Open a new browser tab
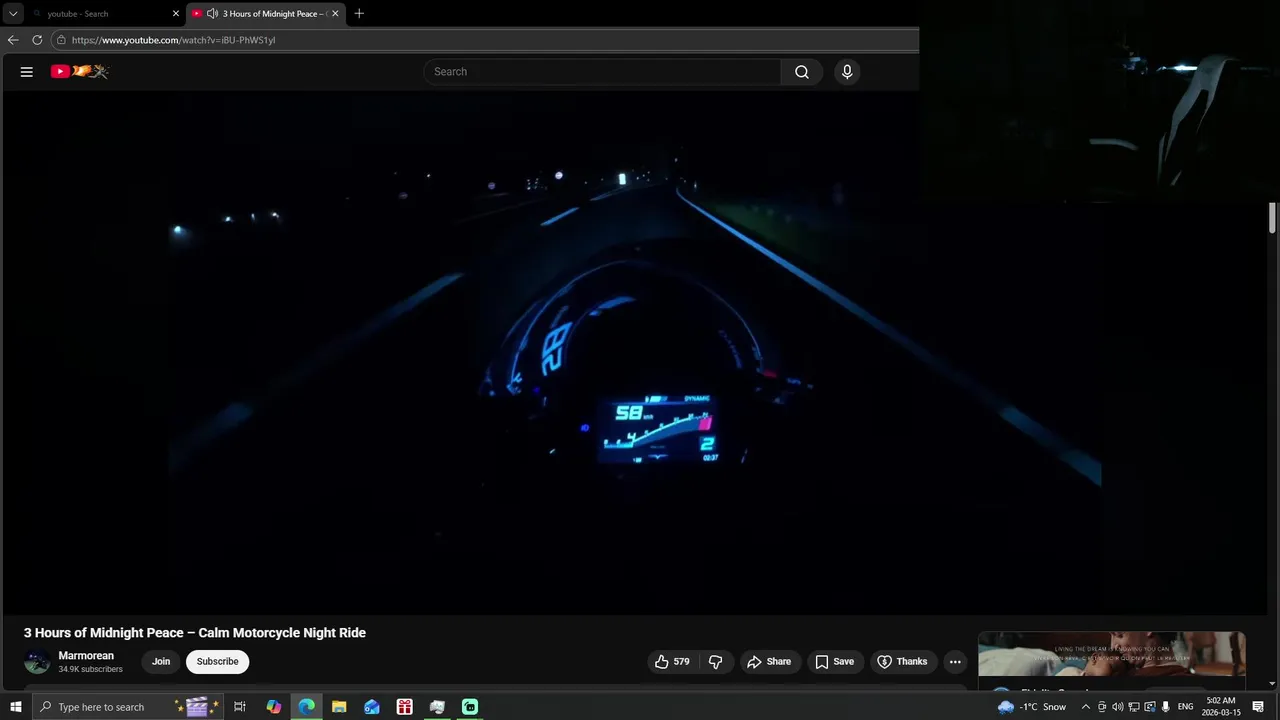The image size is (1280, 720). 359,14
